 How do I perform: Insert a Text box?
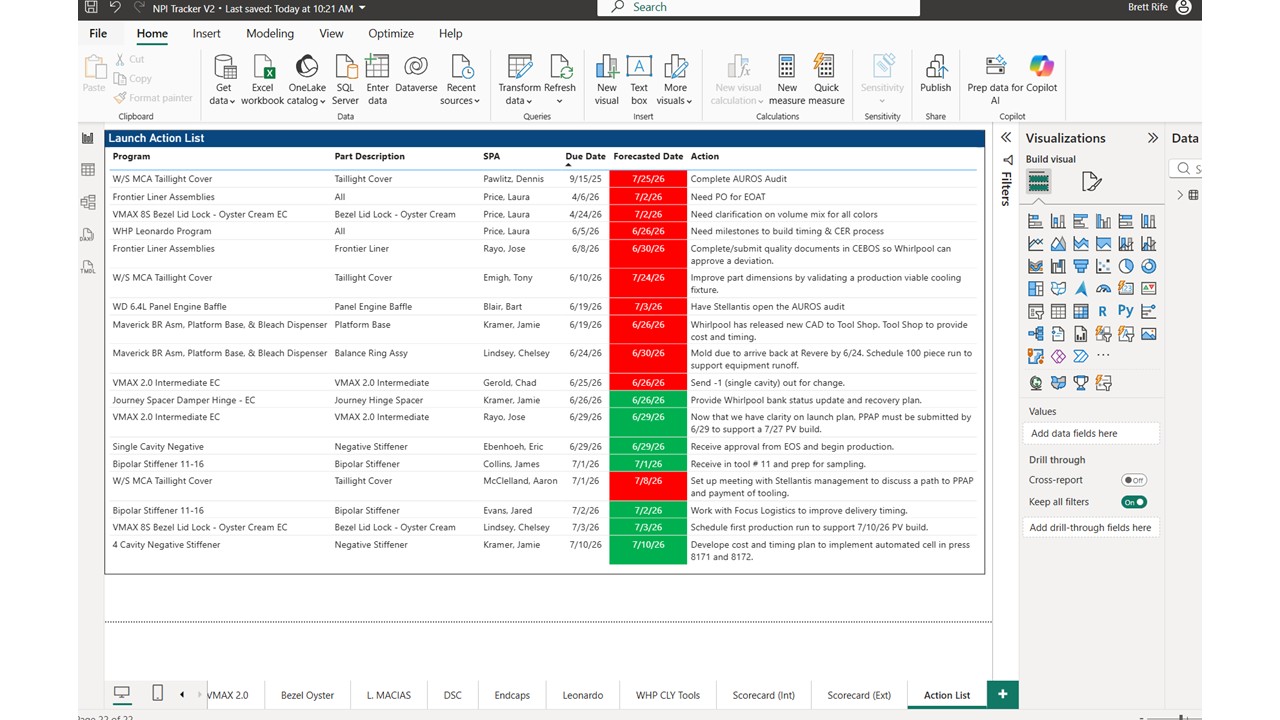click(639, 80)
